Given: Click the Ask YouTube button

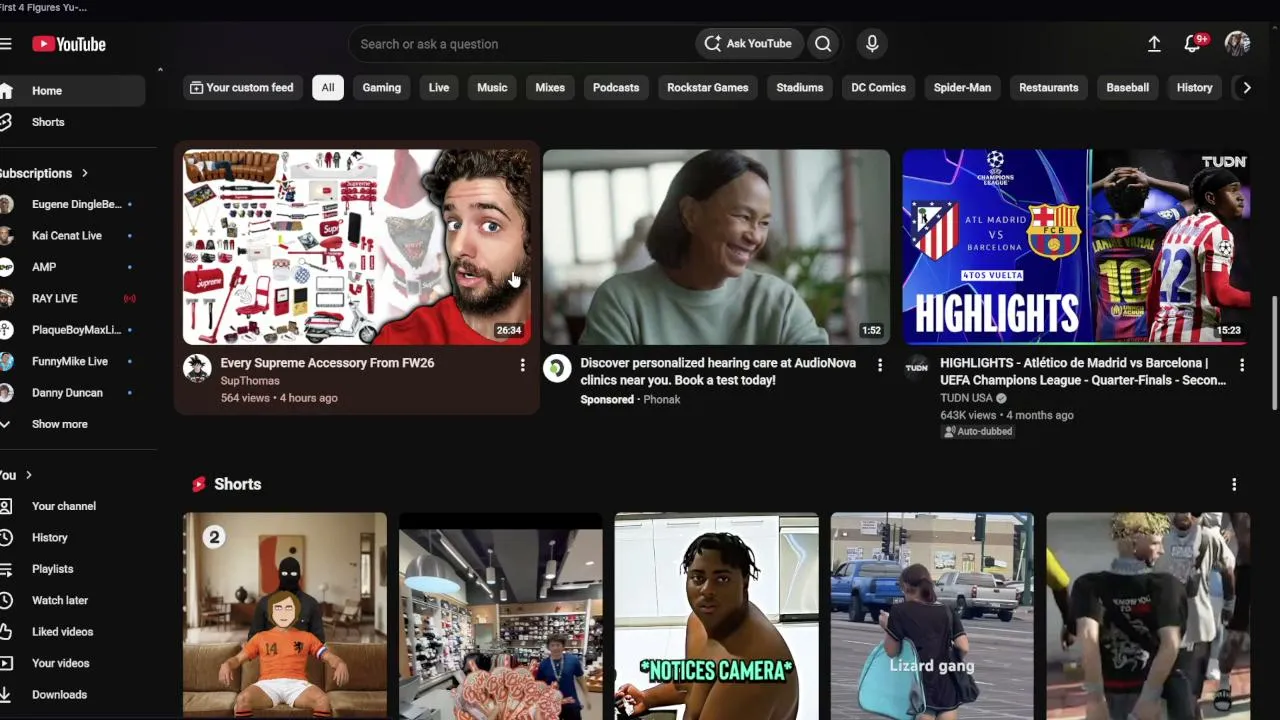Looking at the screenshot, I should (x=748, y=44).
